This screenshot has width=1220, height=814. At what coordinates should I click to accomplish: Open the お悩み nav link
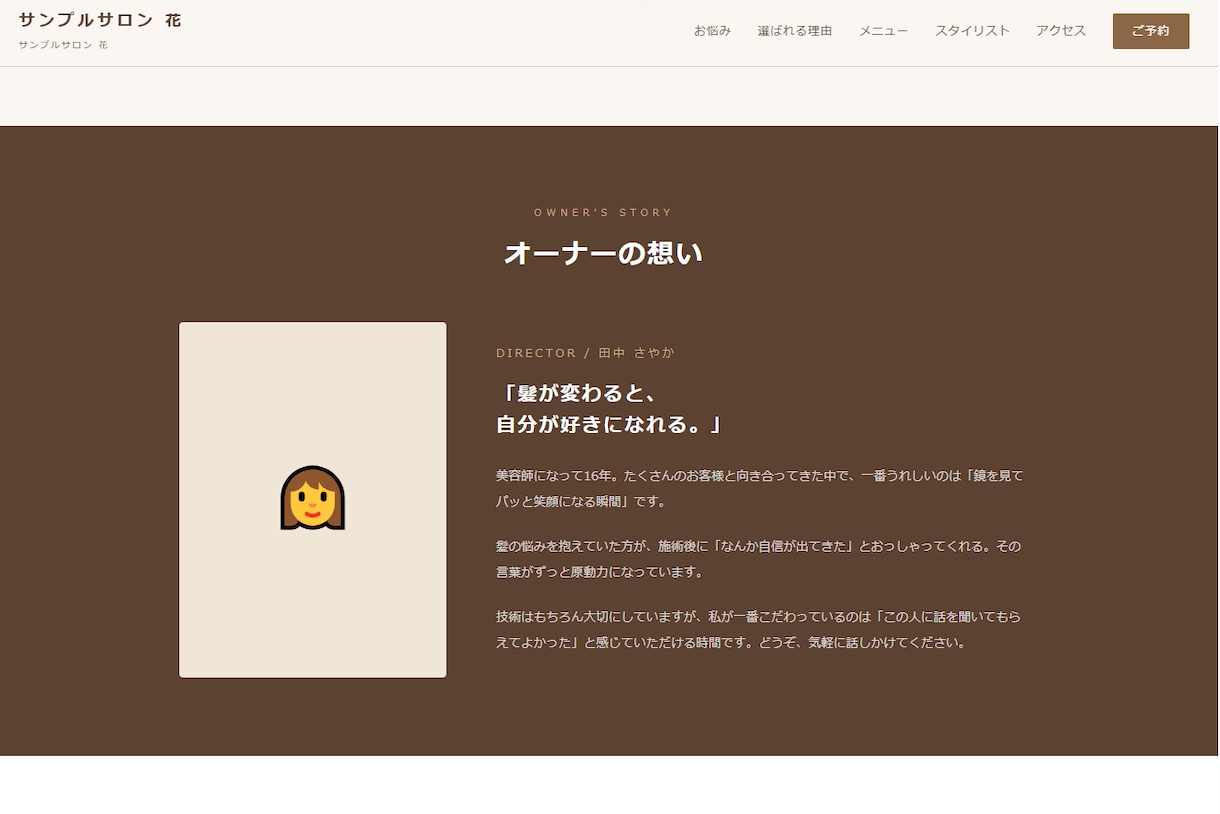(712, 31)
